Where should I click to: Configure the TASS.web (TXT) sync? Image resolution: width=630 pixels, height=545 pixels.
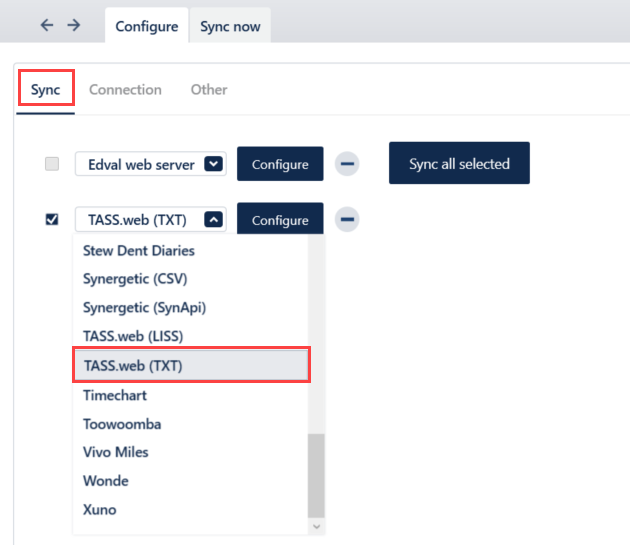point(280,219)
